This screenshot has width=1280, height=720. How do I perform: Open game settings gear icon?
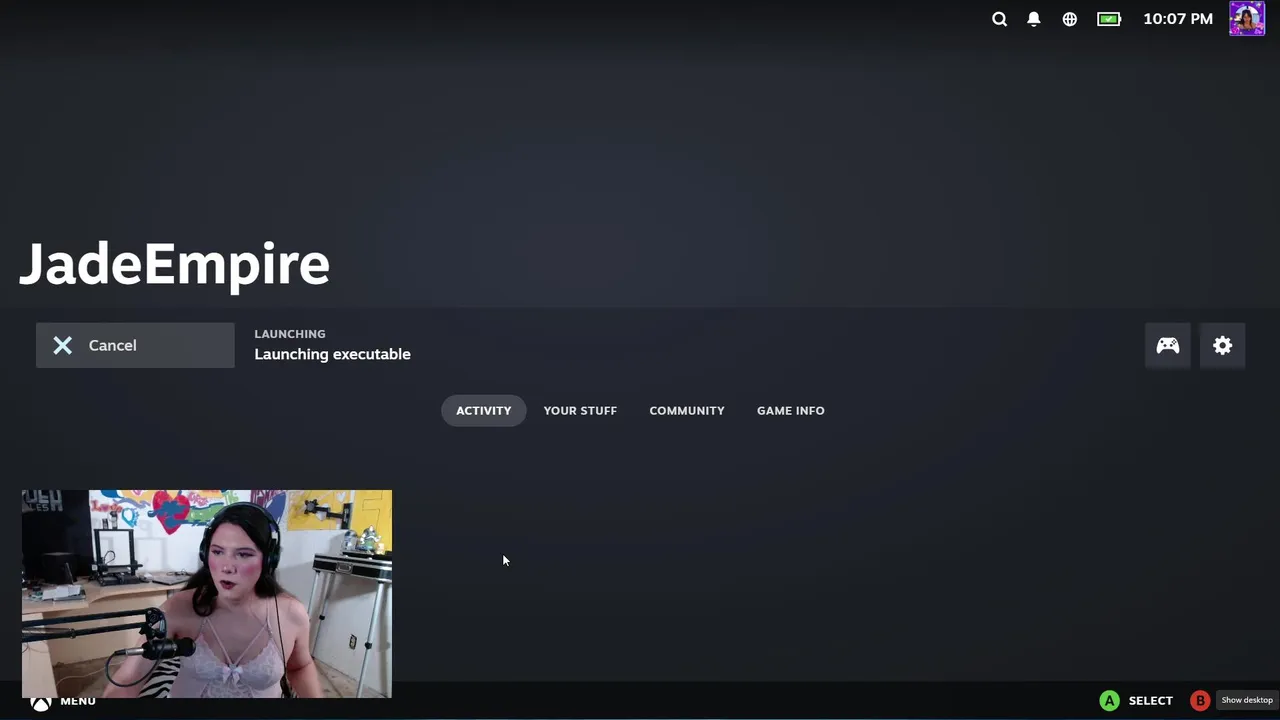point(1223,345)
